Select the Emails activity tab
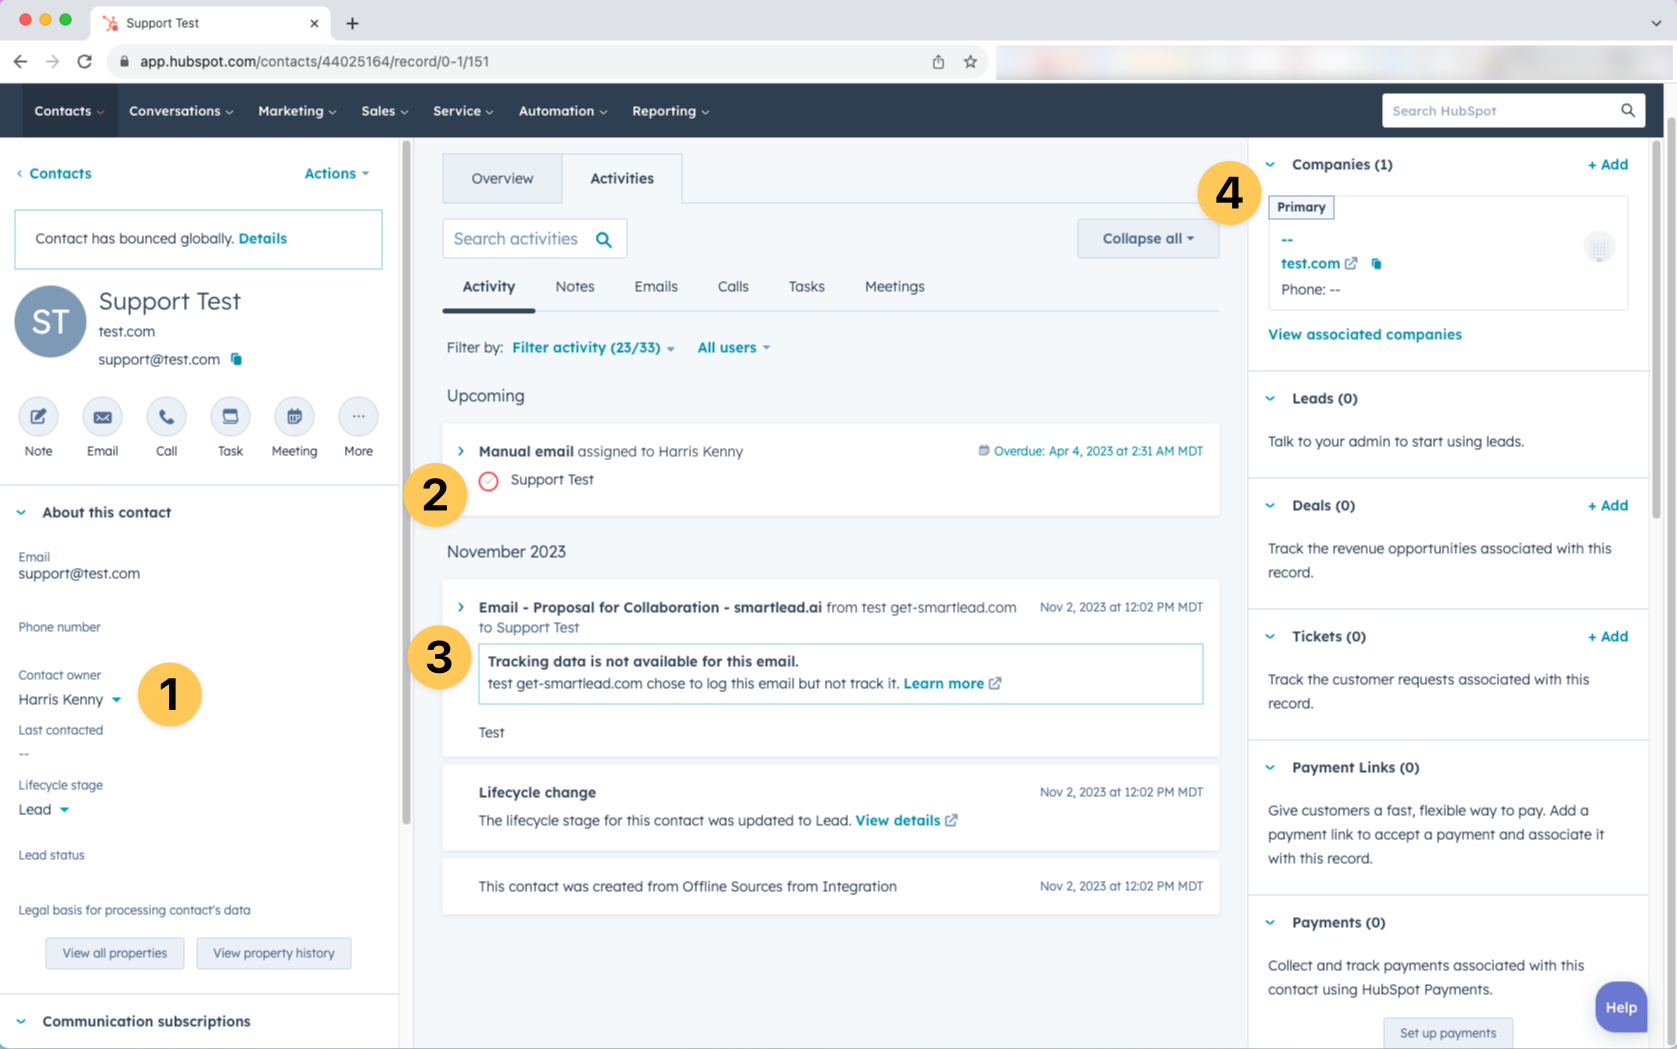Image resolution: width=1677 pixels, height=1049 pixels. (x=656, y=286)
